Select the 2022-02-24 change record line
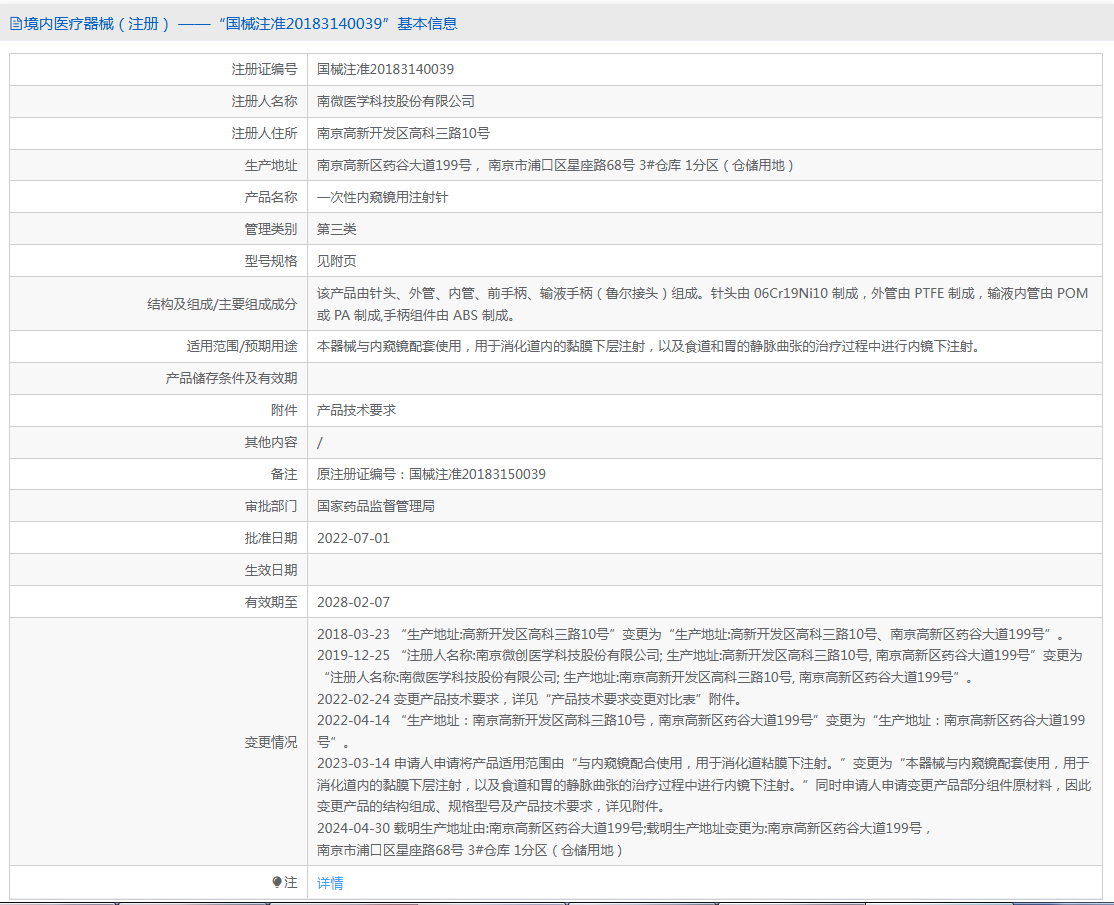 click(530, 699)
